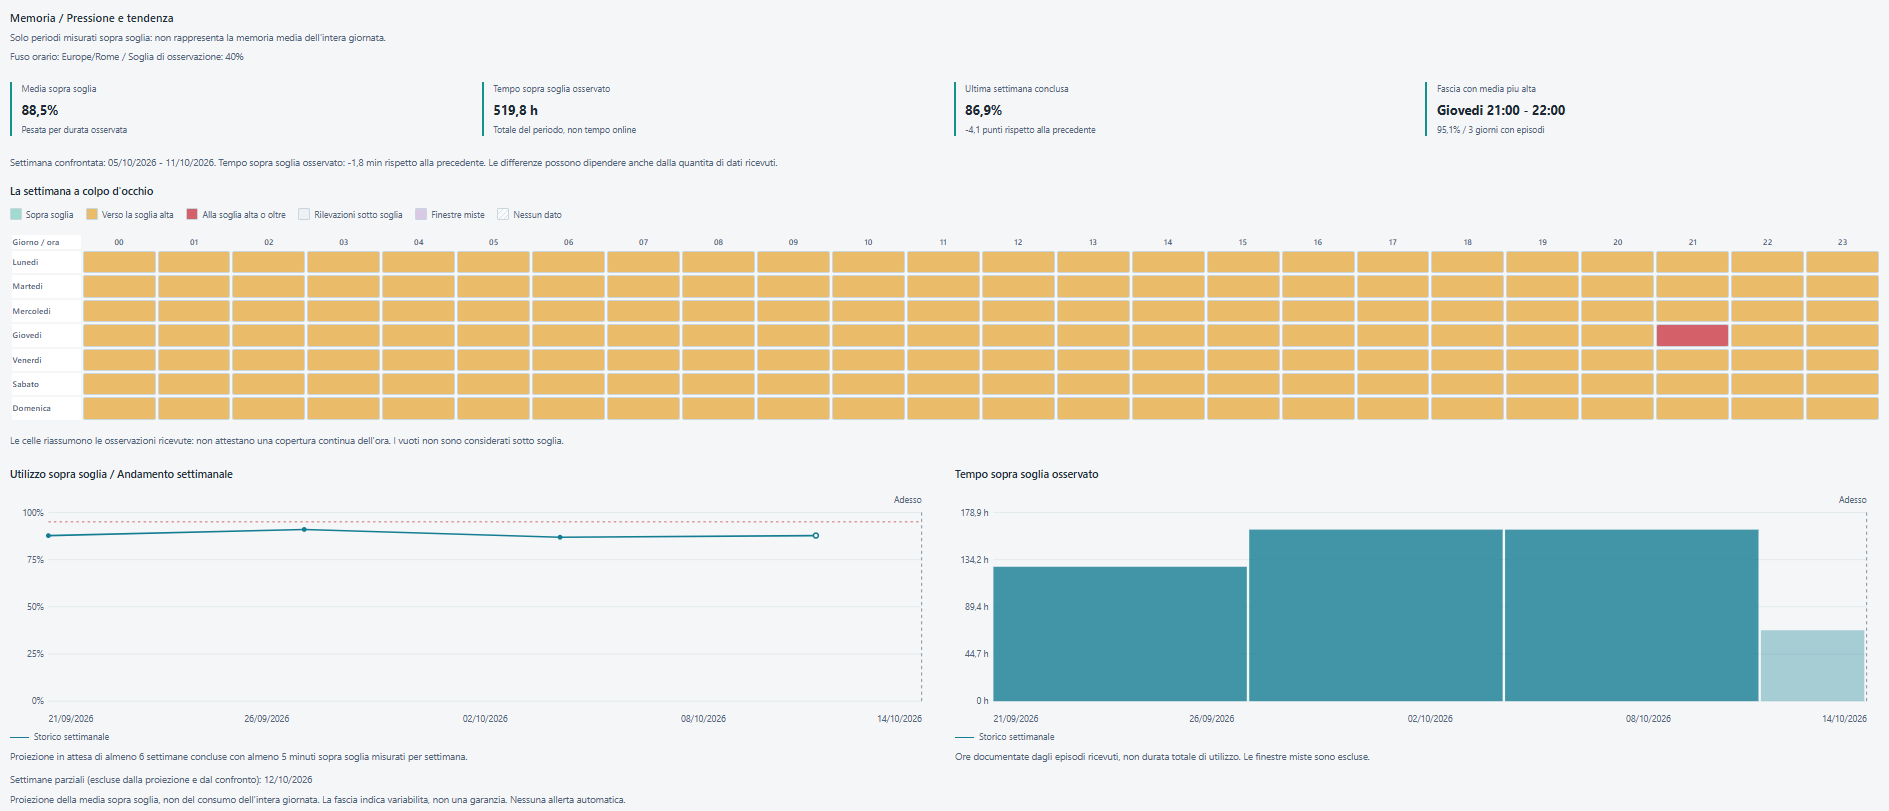The height and width of the screenshot is (811, 1889).
Task: Select the Lunedì 00 heatmap cell
Action: (119, 262)
